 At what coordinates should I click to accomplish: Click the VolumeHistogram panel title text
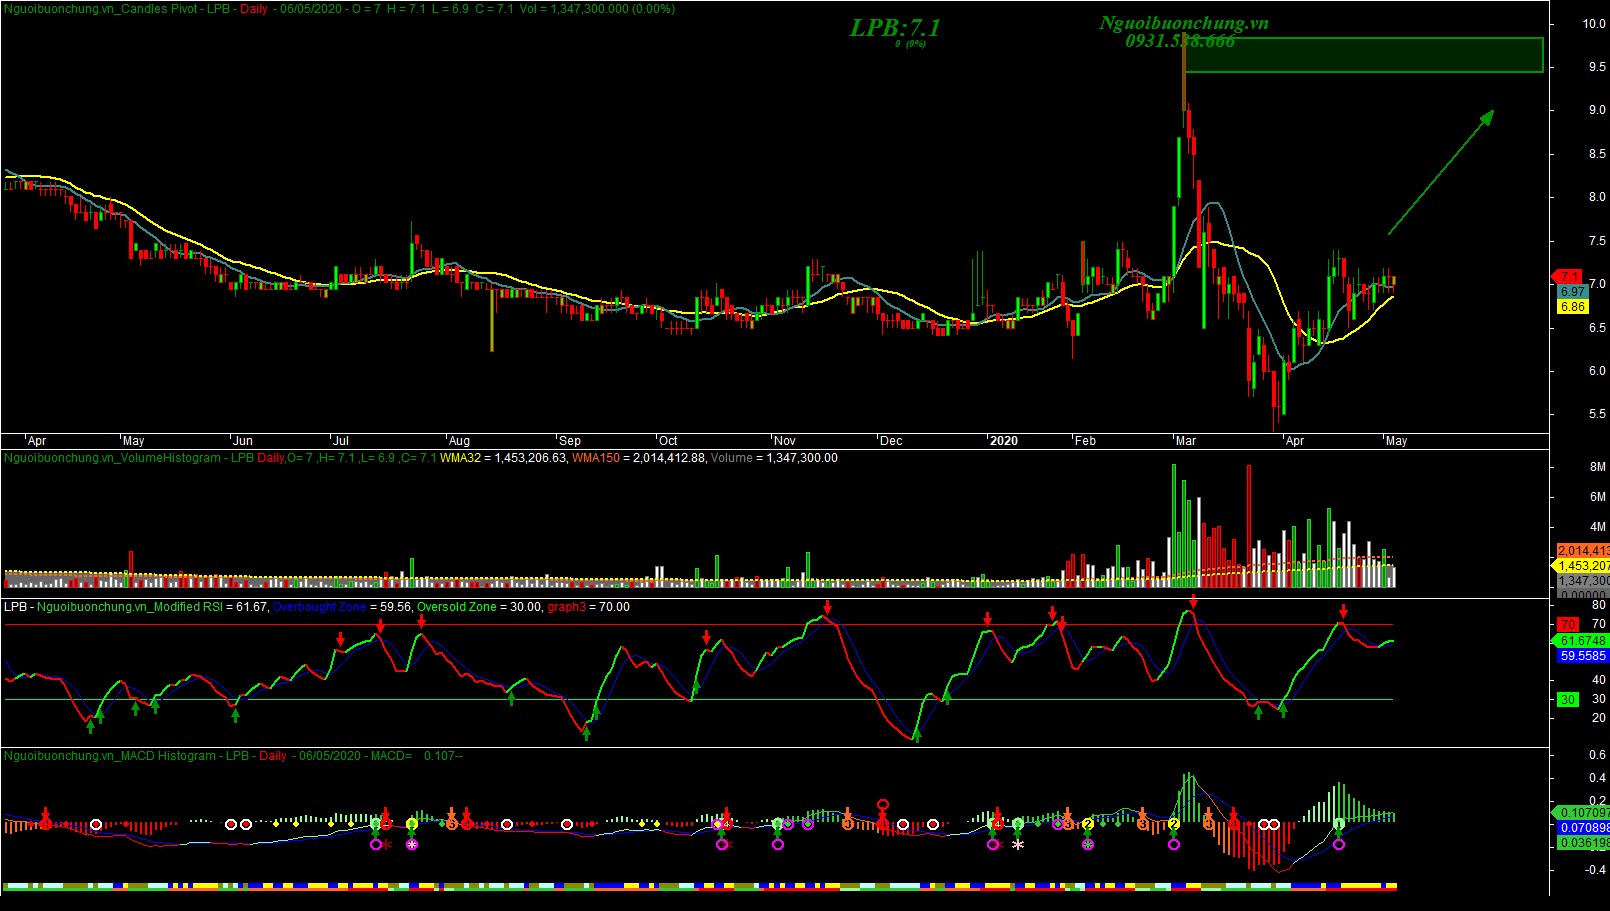(x=112, y=458)
